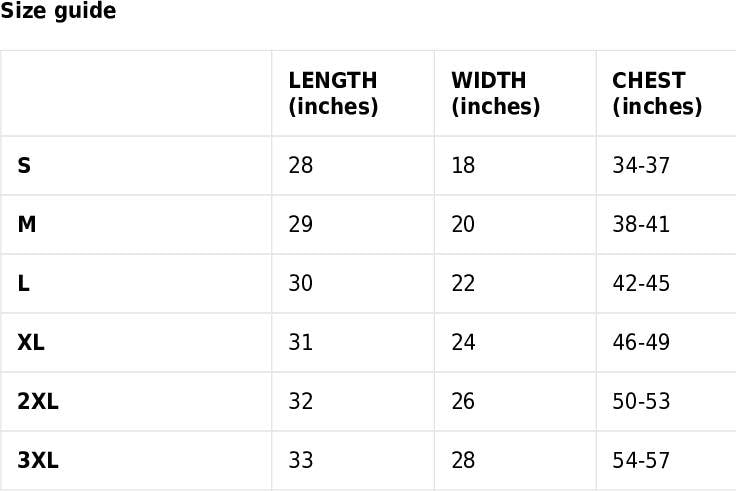
Task: Click chest range 42-45
Action: click(641, 283)
